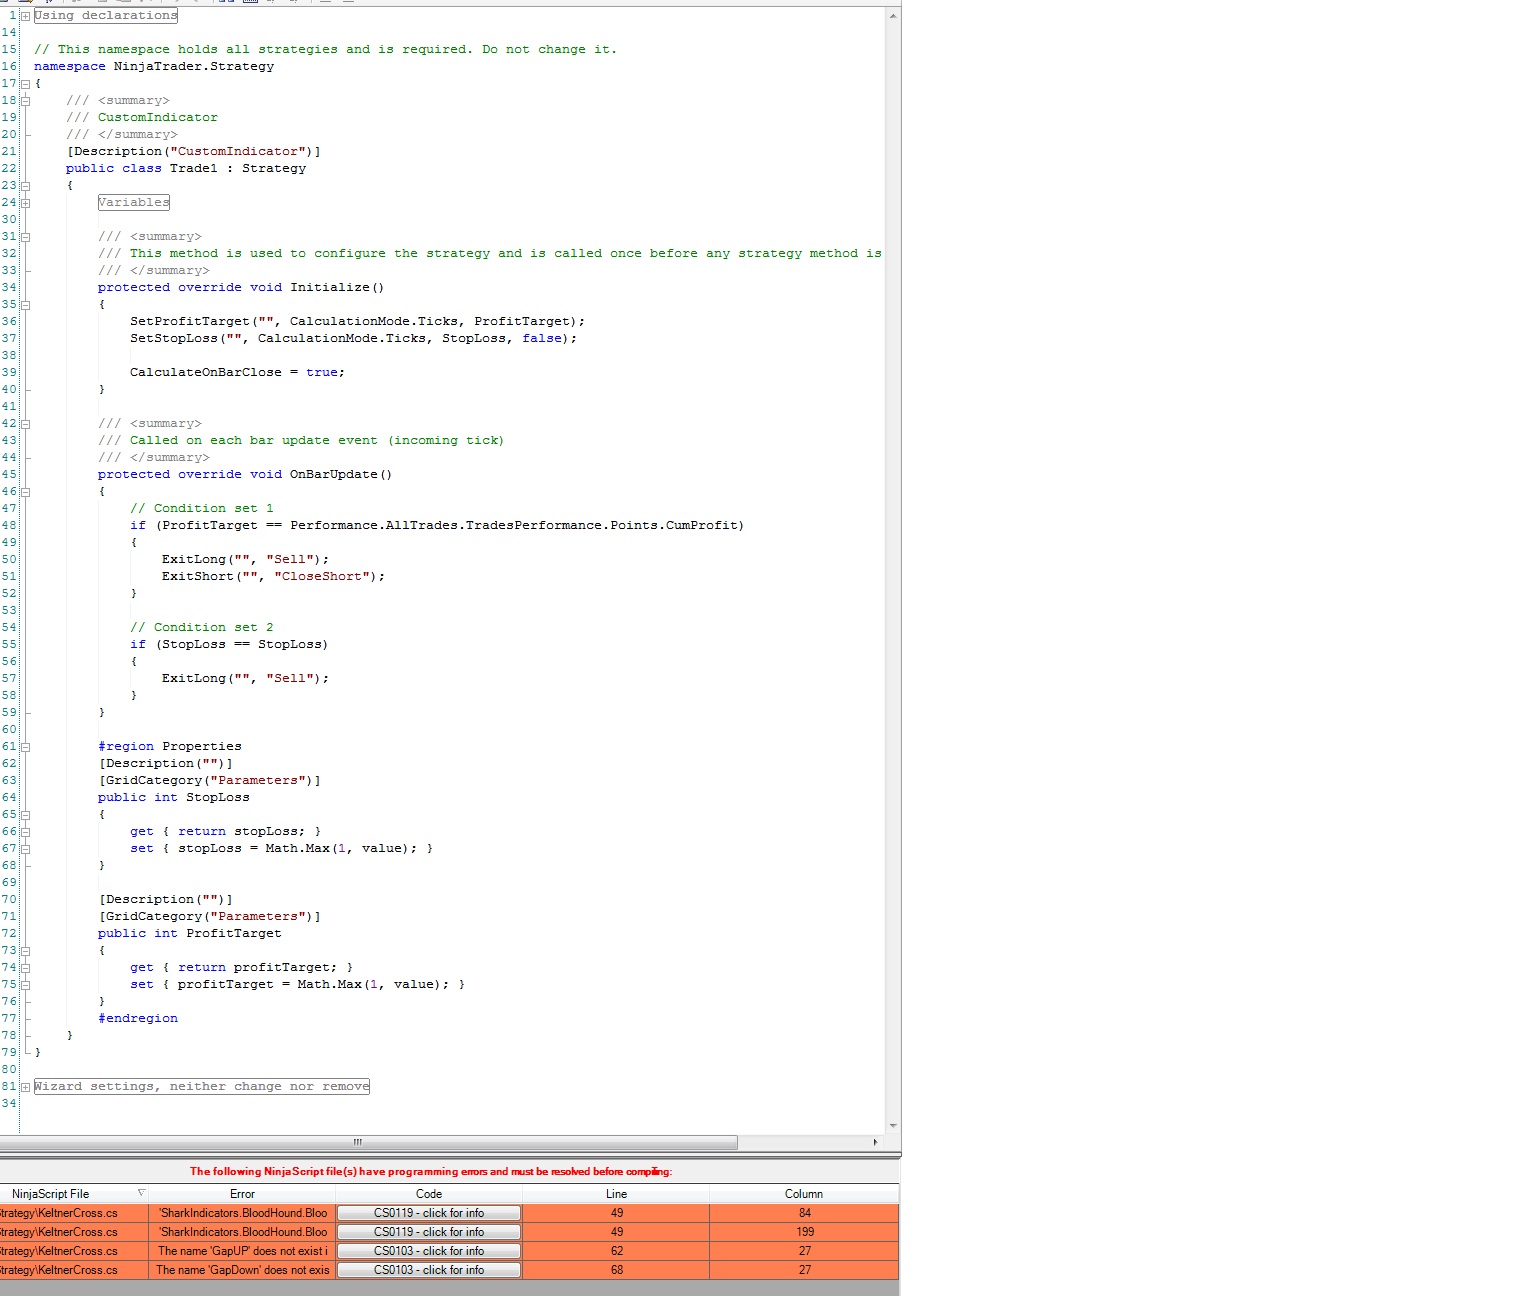Open the CS0103 info button for the GapUP error

[429, 1251]
